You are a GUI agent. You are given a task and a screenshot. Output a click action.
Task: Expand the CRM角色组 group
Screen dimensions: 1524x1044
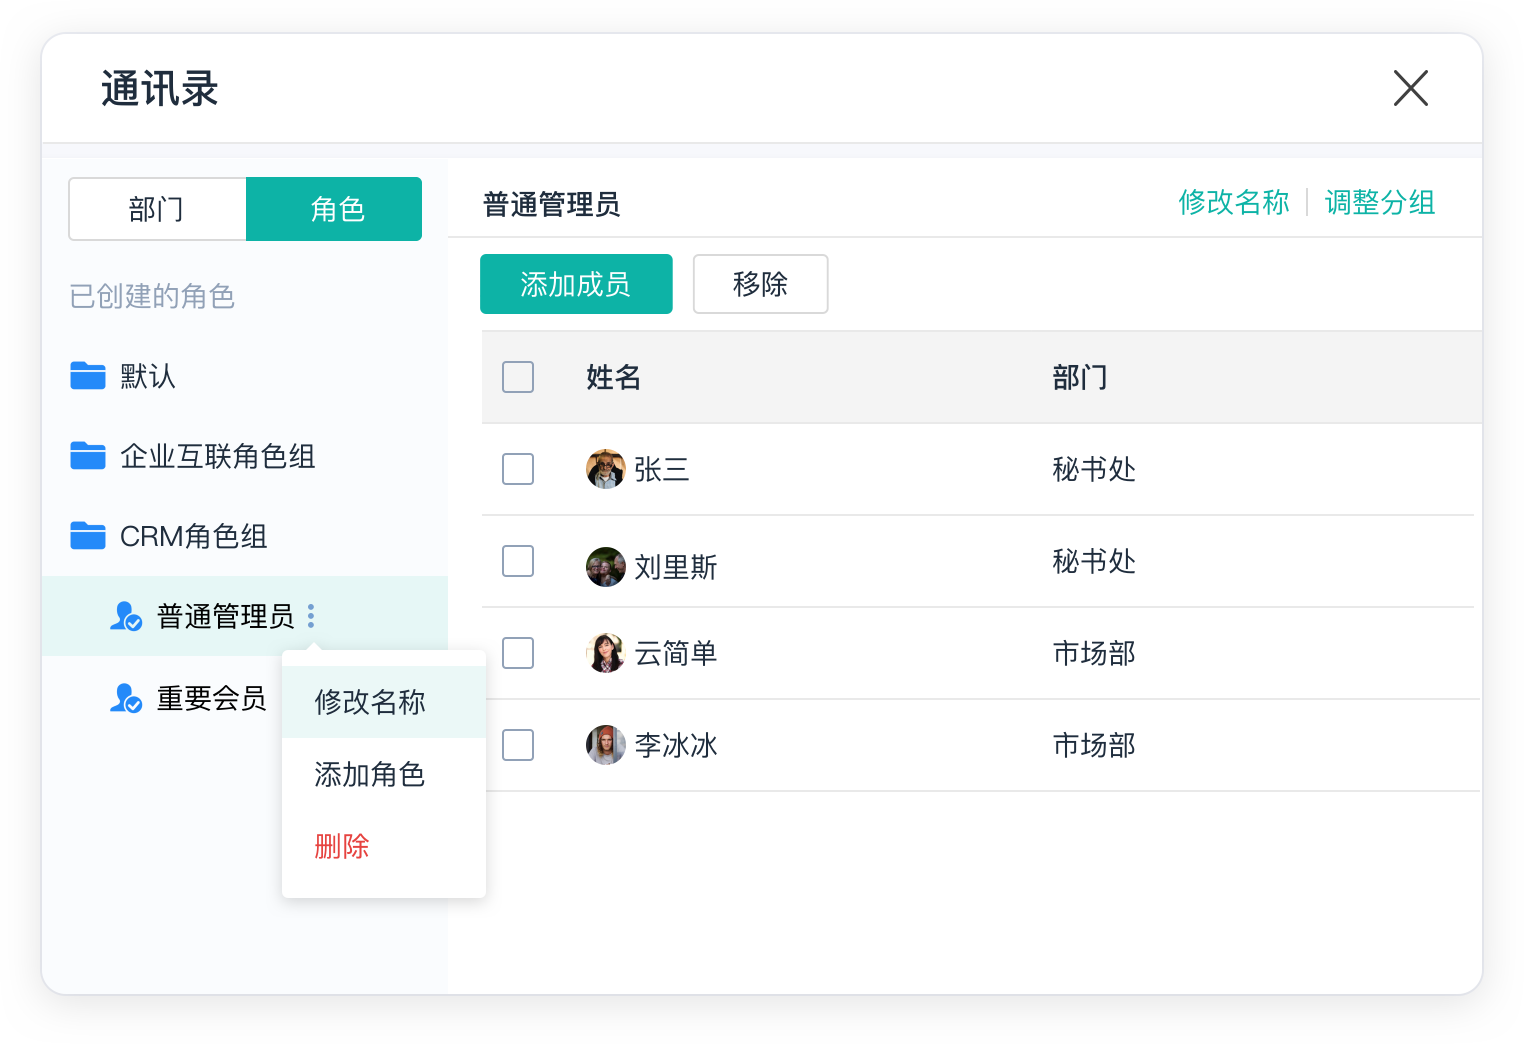(x=194, y=536)
